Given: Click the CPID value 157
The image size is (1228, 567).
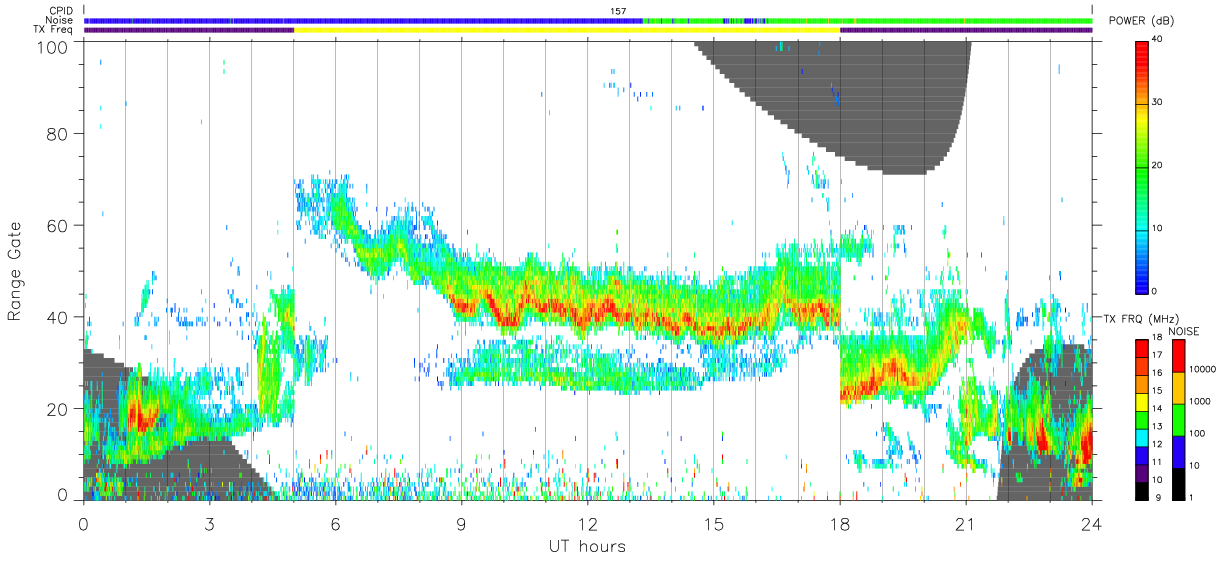Looking at the screenshot, I should 617,11.
